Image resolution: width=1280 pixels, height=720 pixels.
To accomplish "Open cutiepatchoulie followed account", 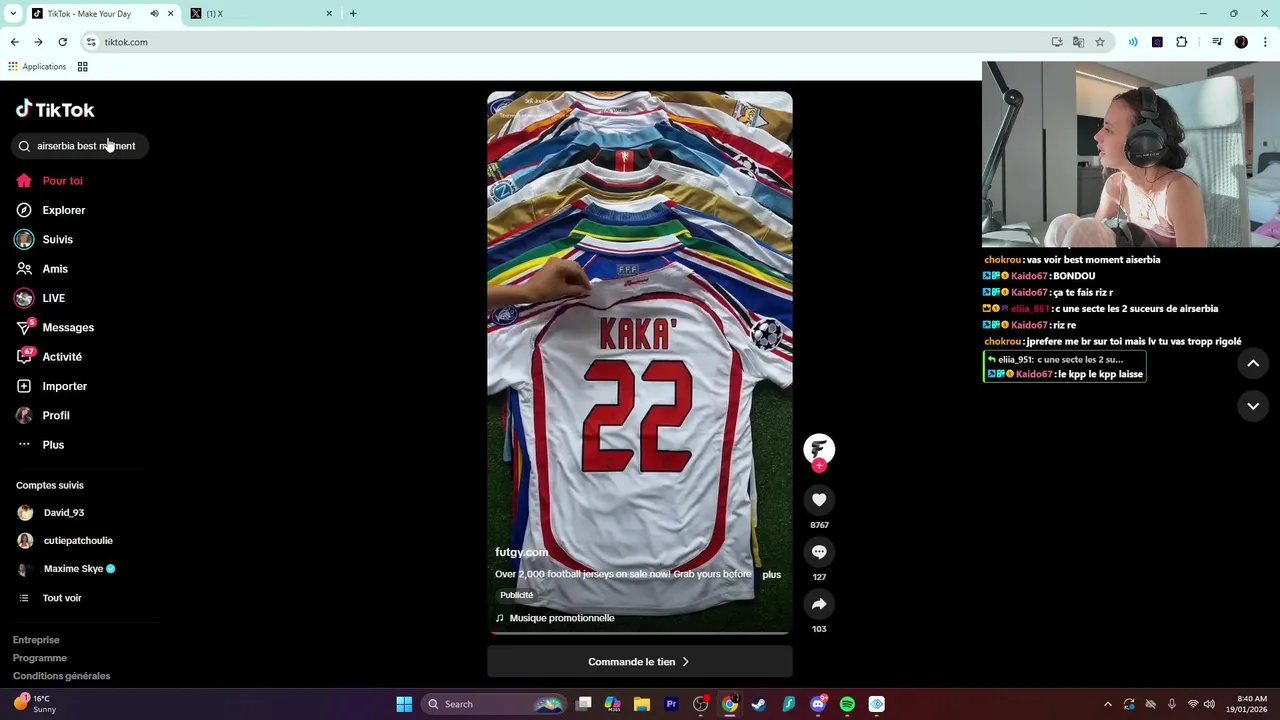I will click(x=77, y=541).
